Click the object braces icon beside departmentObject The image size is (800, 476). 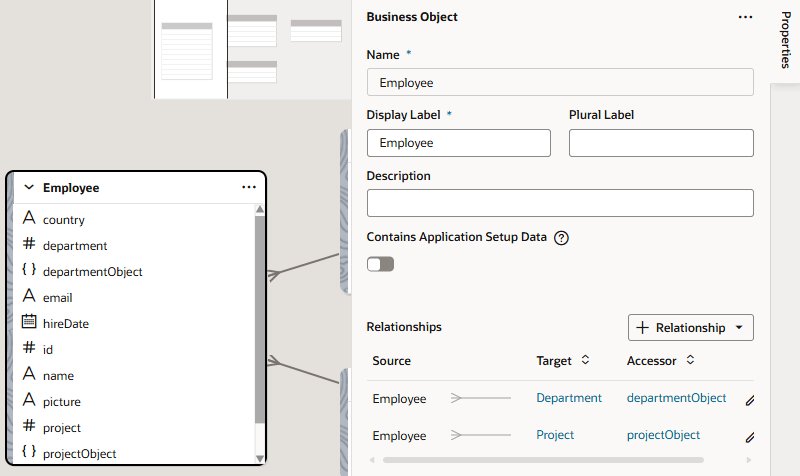click(29, 269)
